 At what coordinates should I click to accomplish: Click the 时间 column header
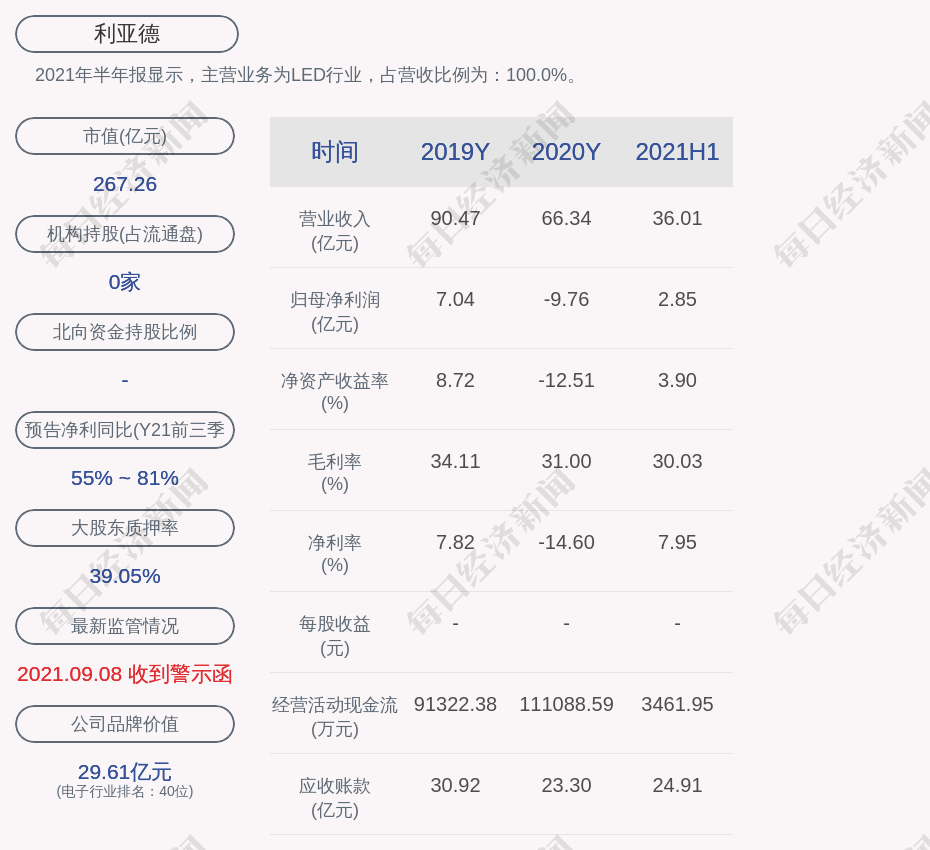coord(335,152)
